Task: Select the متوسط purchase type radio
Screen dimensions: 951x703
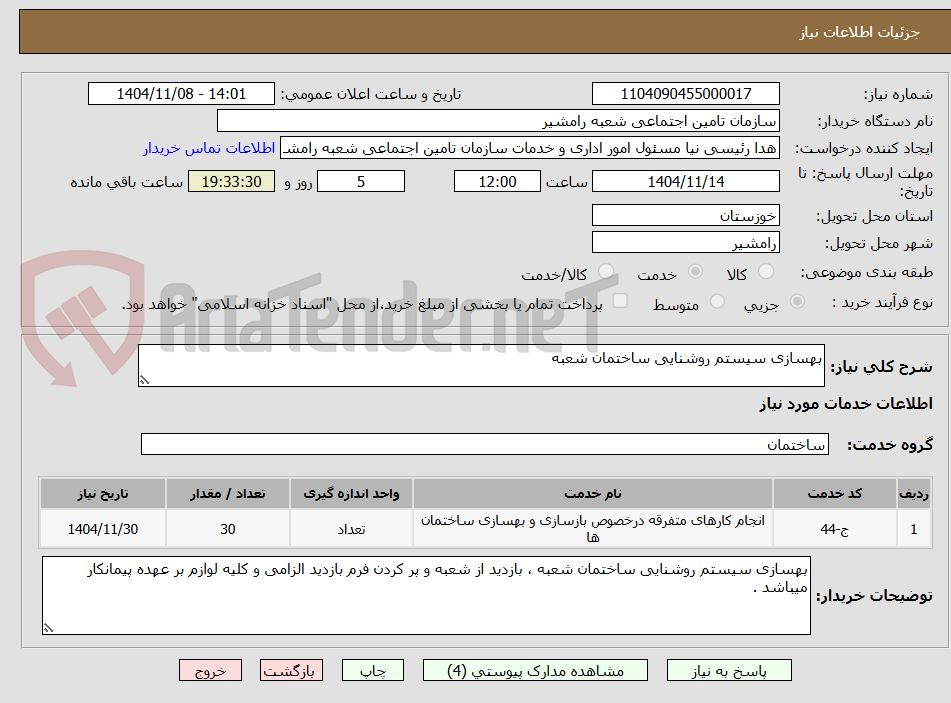Action: coord(717,301)
